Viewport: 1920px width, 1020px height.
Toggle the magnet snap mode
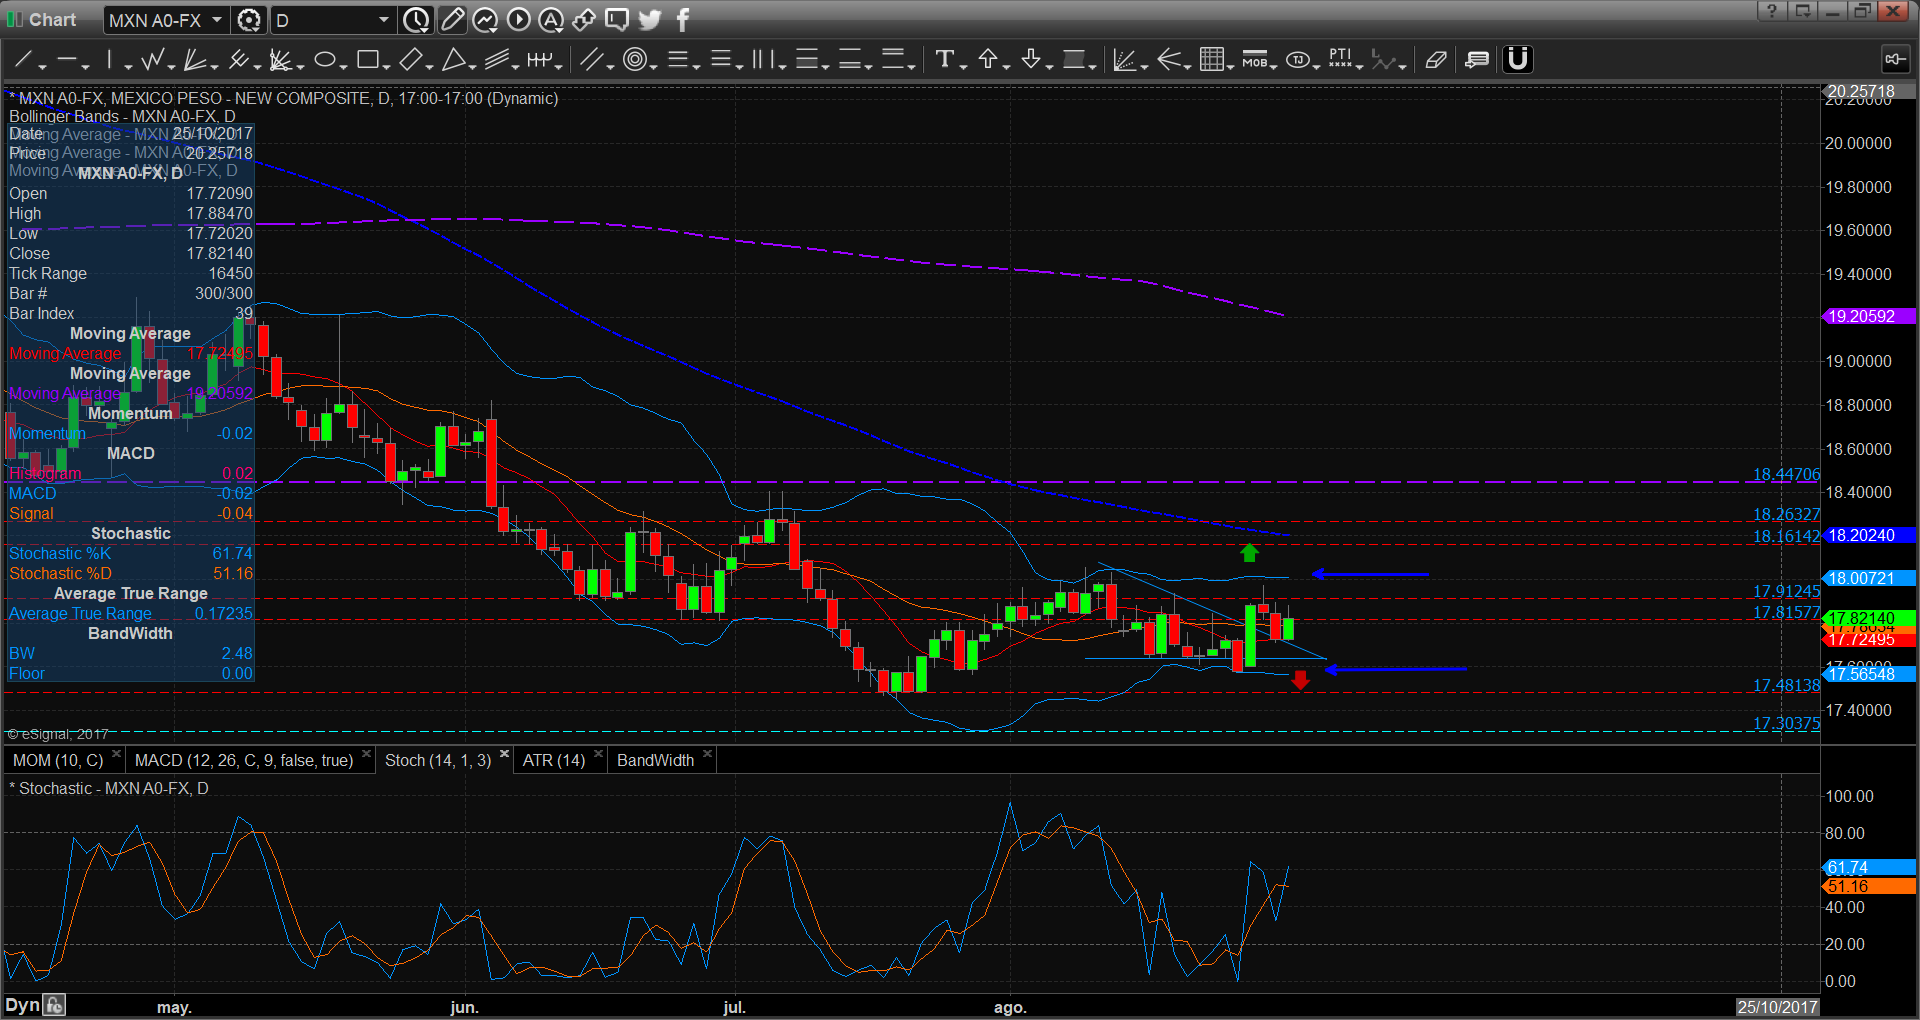(x=1517, y=60)
